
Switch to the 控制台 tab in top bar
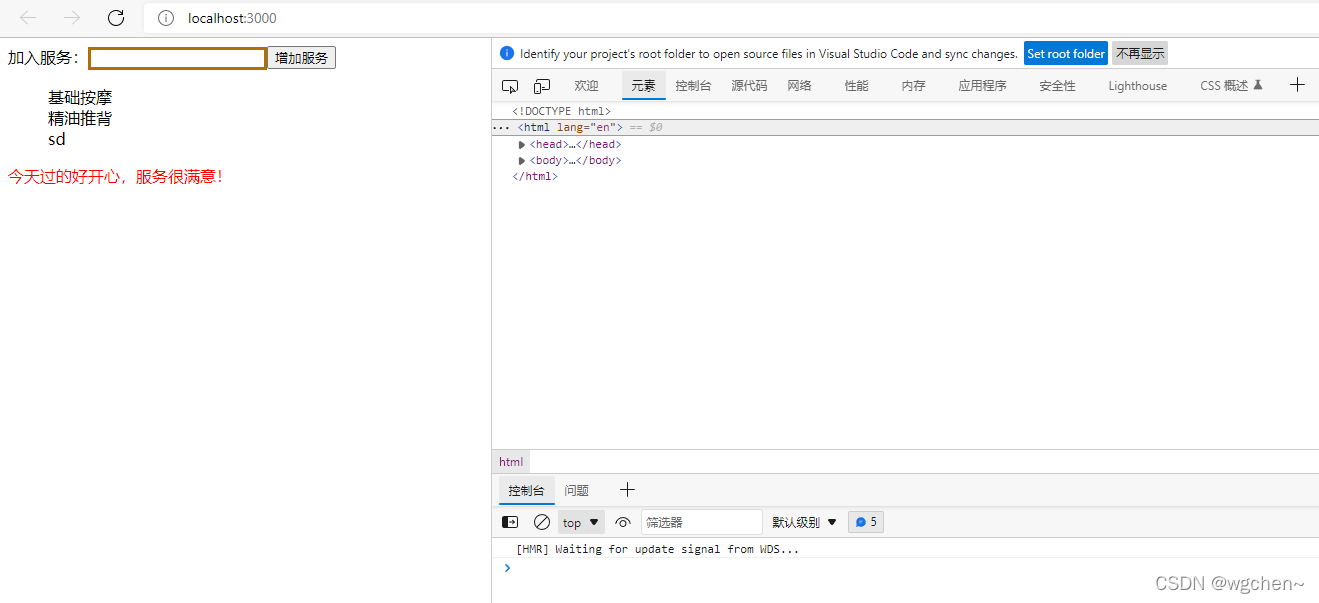(x=694, y=86)
